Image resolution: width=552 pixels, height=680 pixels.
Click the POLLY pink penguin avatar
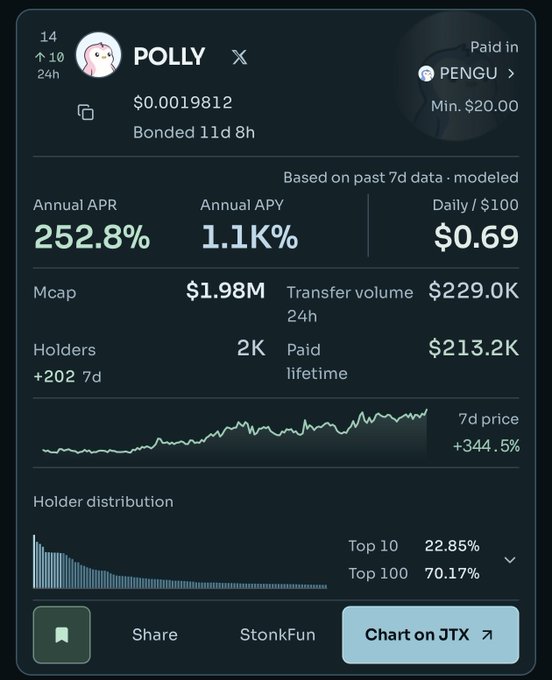pyautogui.click(x=98, y=55)
